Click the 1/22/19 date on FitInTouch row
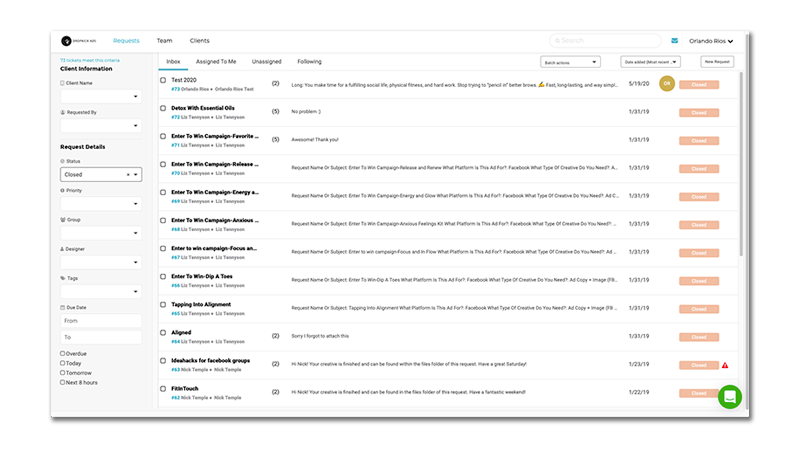800x449 pixels. pyautogui.click(x=639, y=392)
